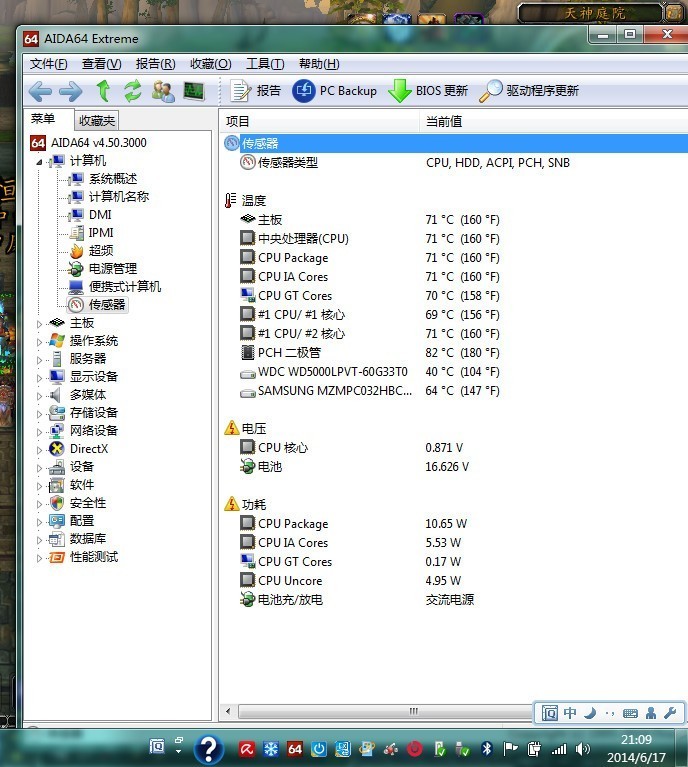Open the 工具(T) menu
688x767 pixels.
point(264,64)
